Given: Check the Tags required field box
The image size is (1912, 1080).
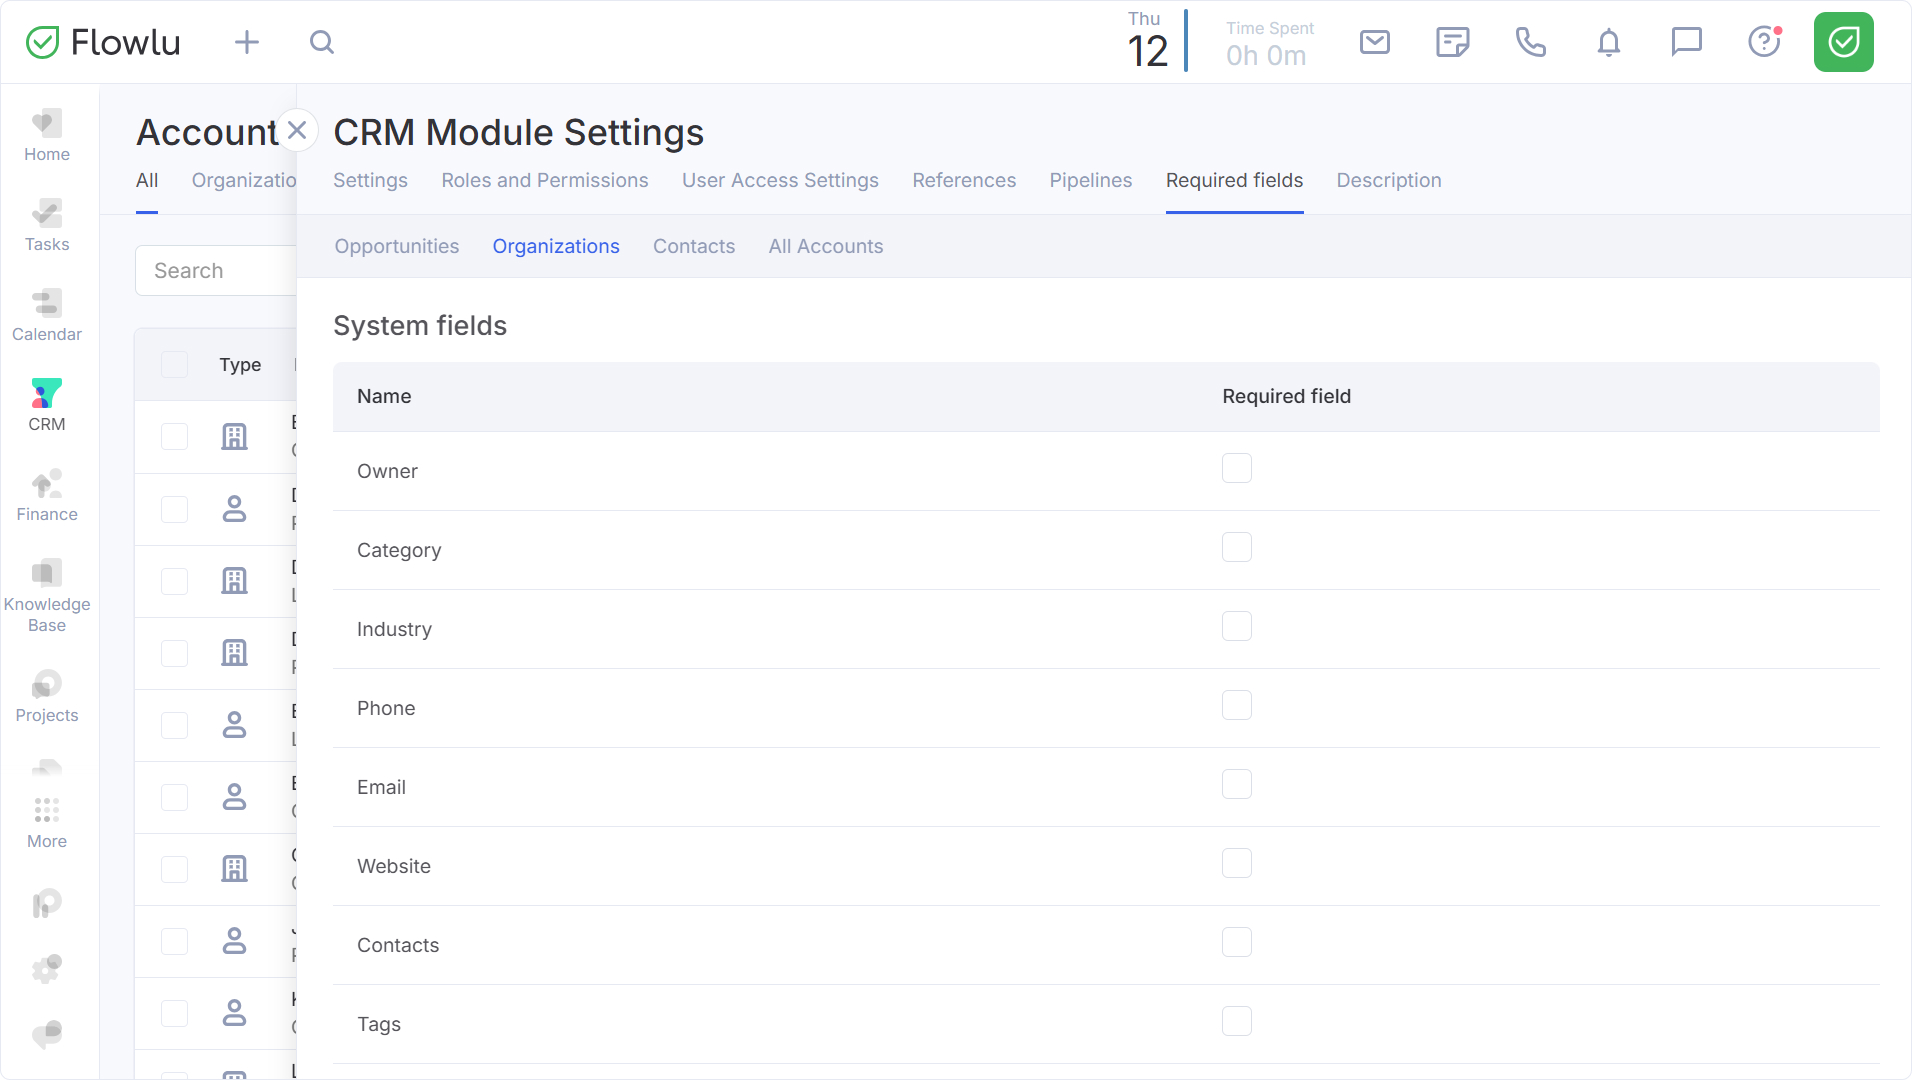Looking at the screenshot, I should (x=1237, y=1021).
